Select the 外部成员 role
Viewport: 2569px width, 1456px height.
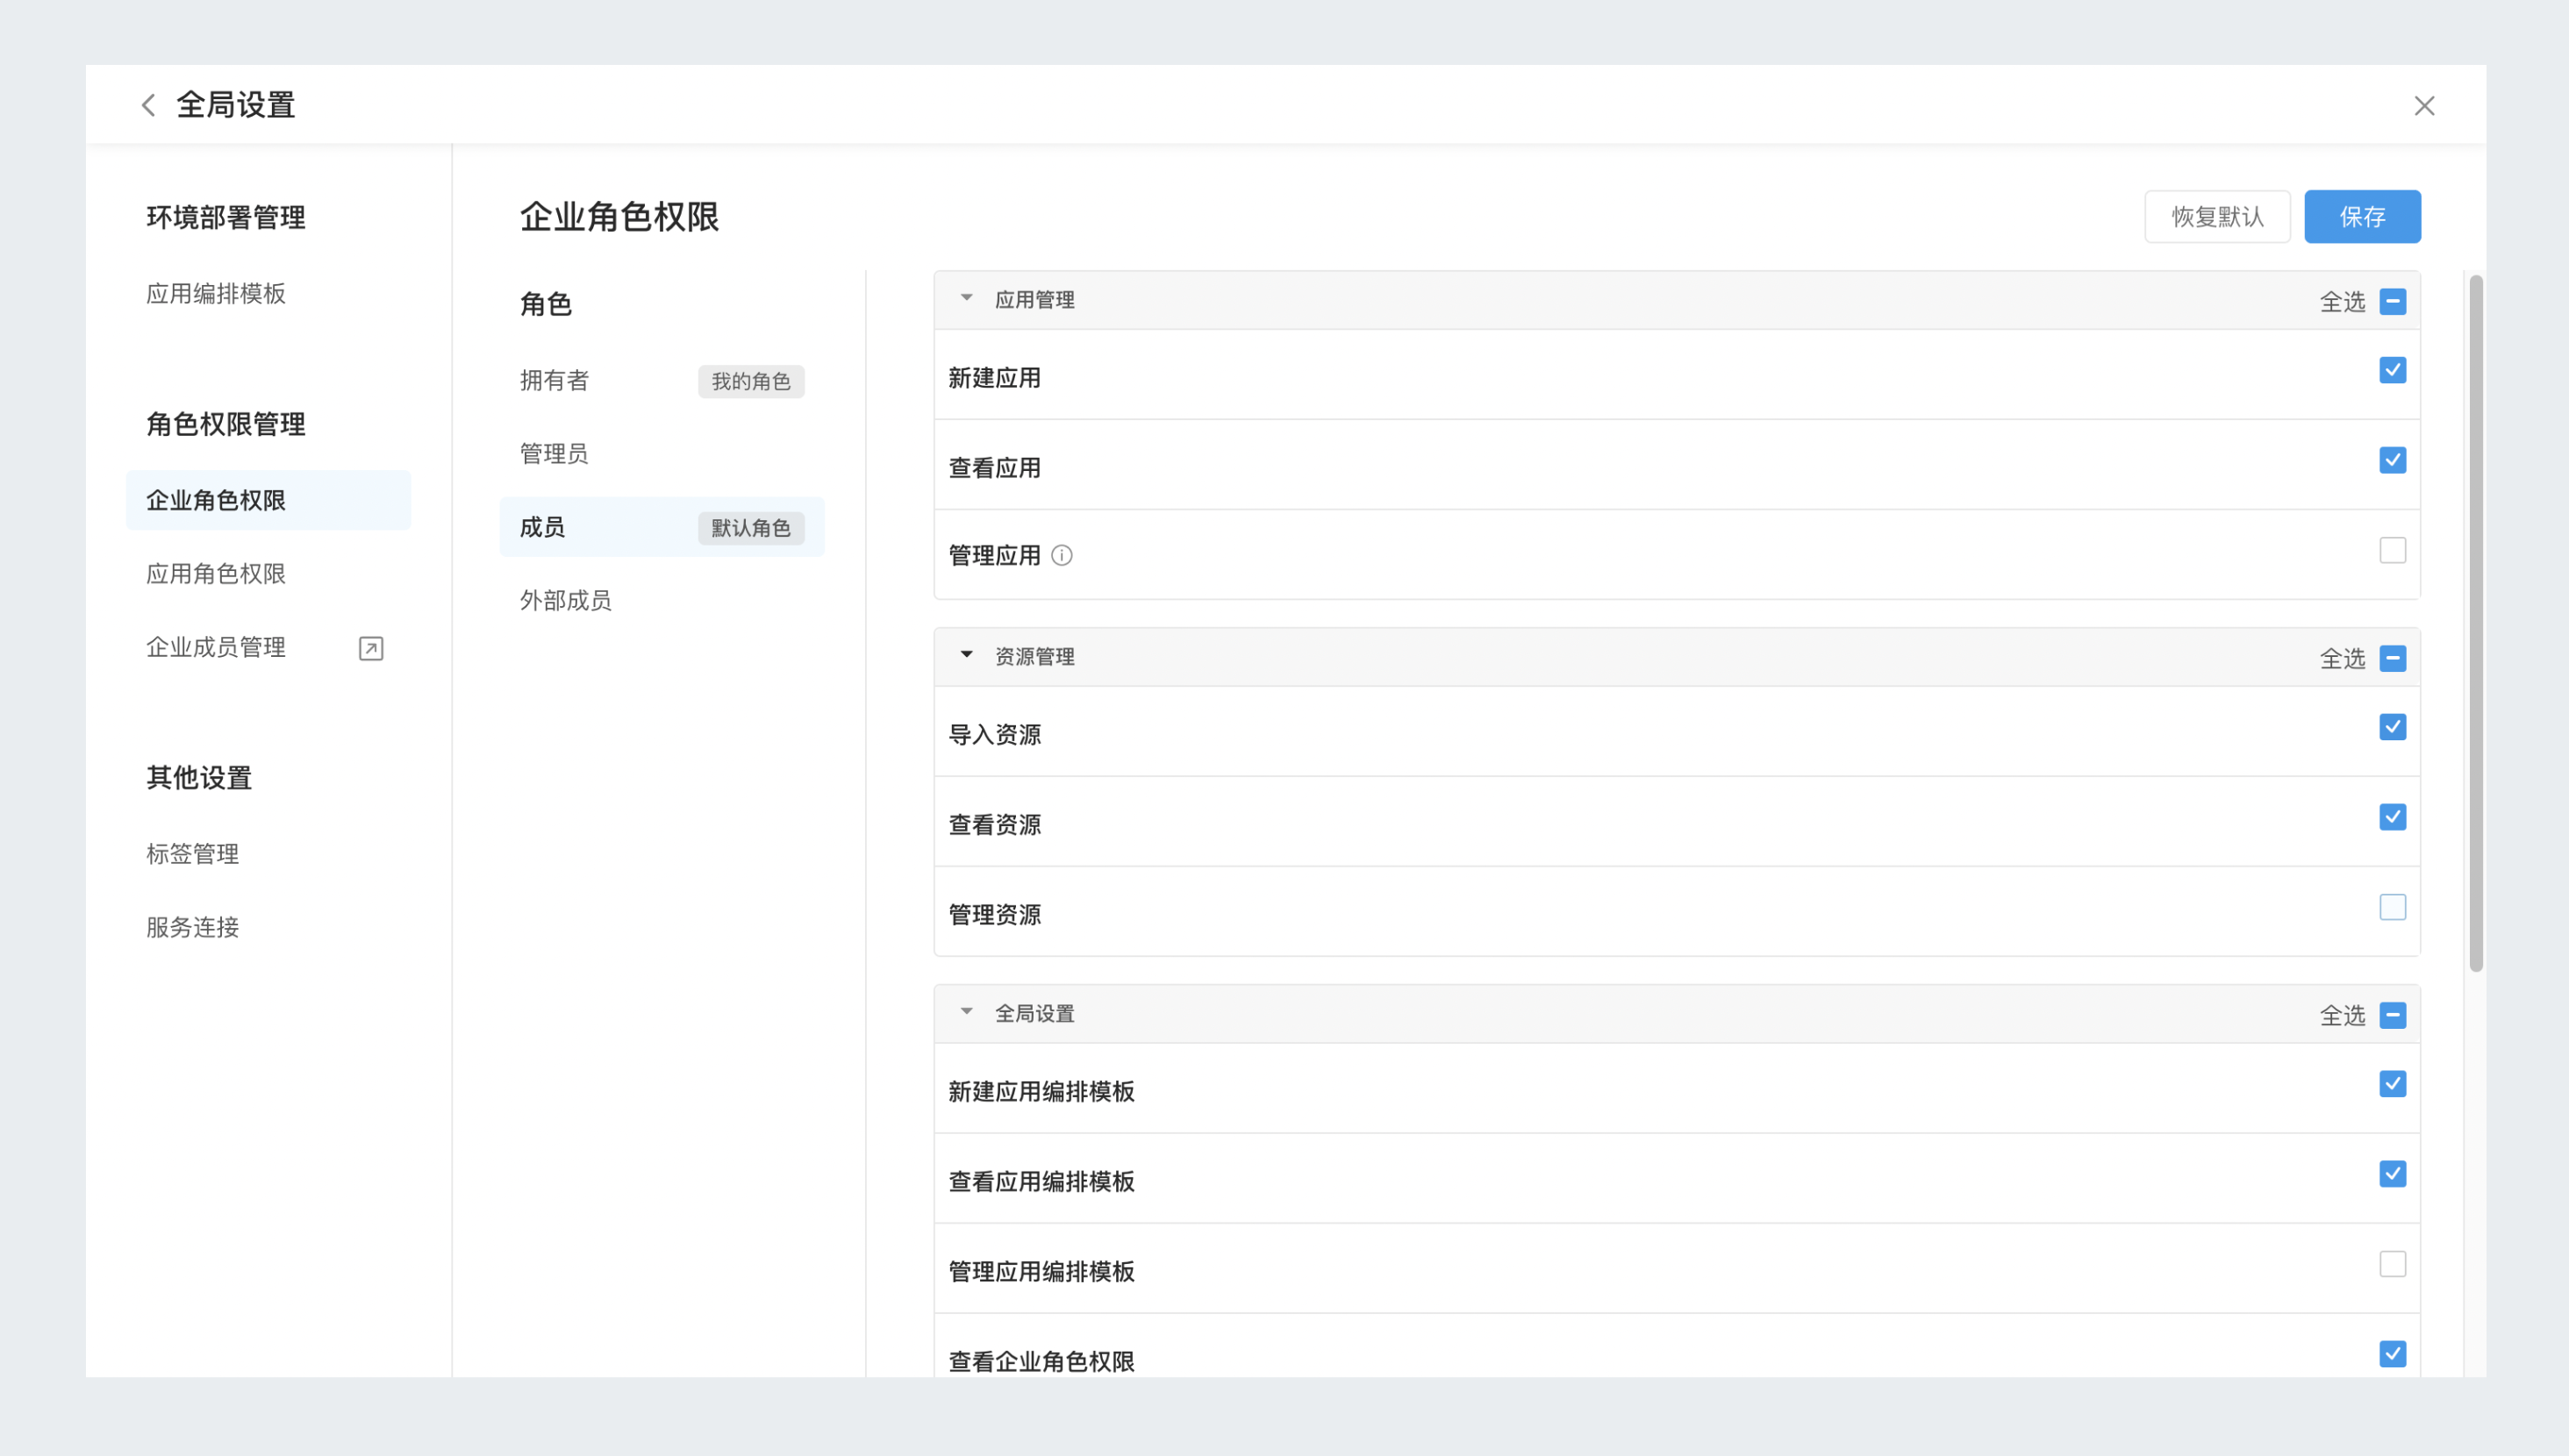[566, 600]
